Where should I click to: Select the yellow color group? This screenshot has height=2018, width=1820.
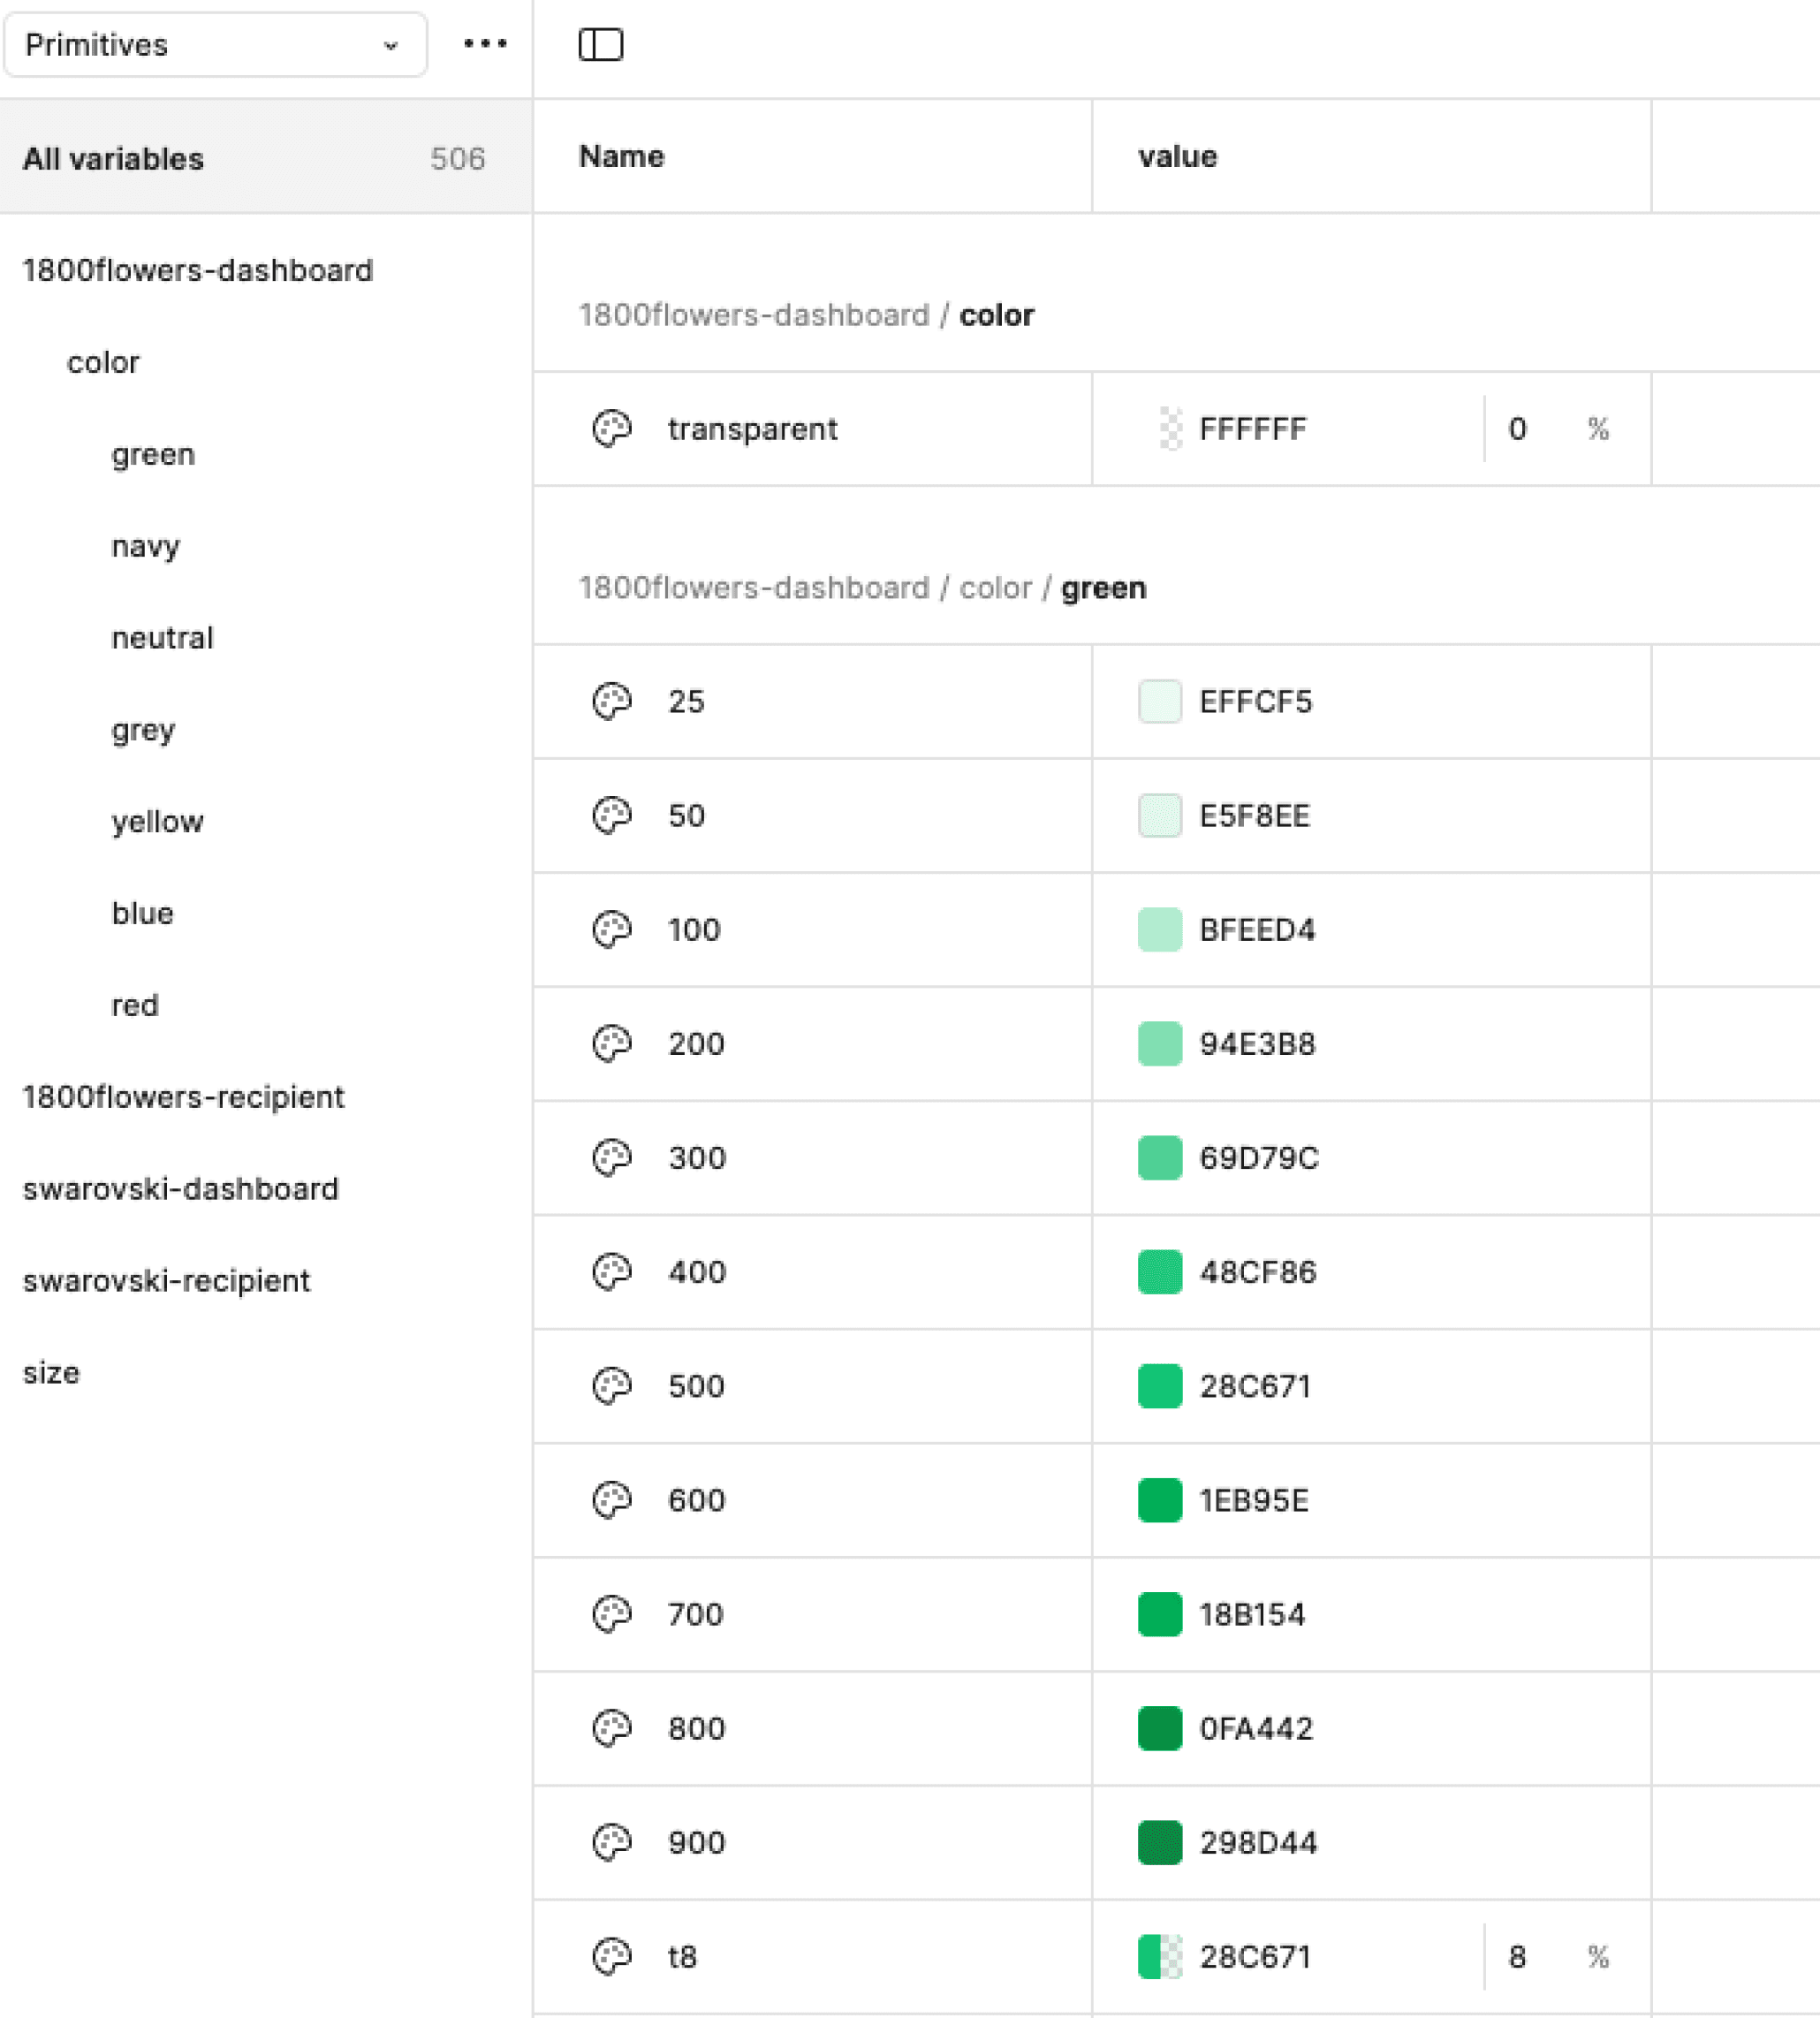(157, 821)
